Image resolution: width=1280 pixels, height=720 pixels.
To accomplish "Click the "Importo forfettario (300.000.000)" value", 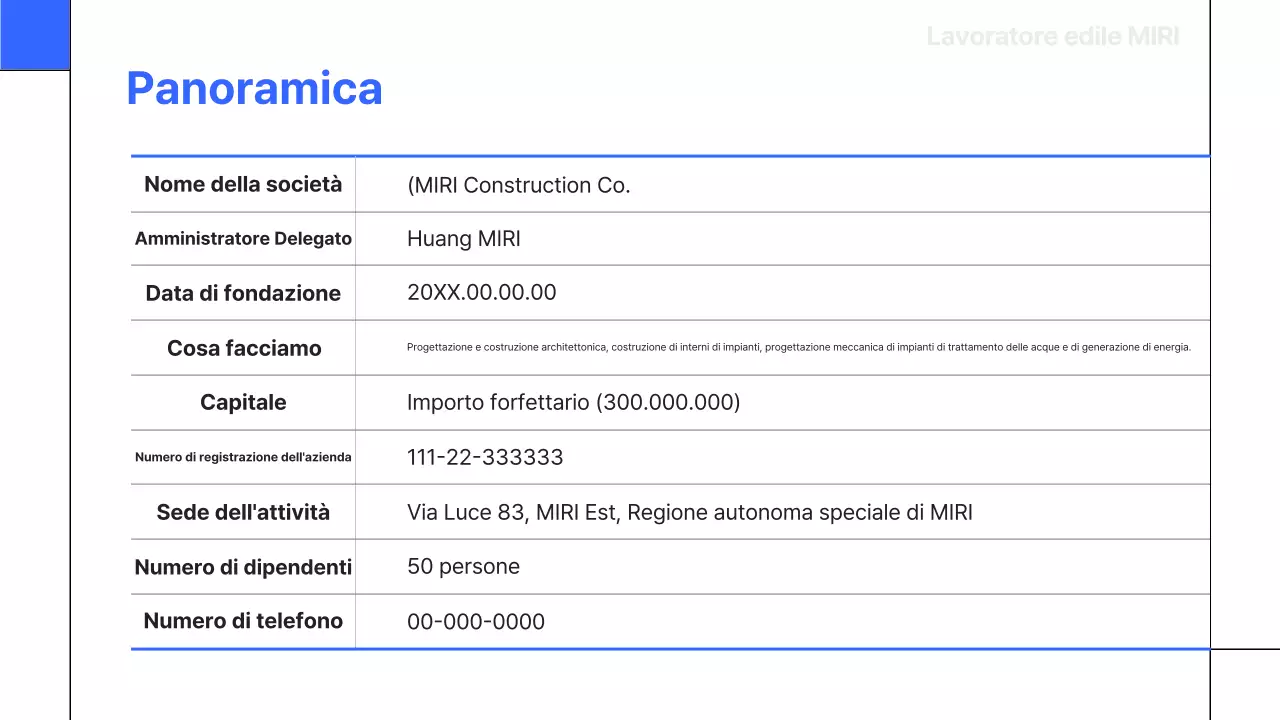I will 573,402.
